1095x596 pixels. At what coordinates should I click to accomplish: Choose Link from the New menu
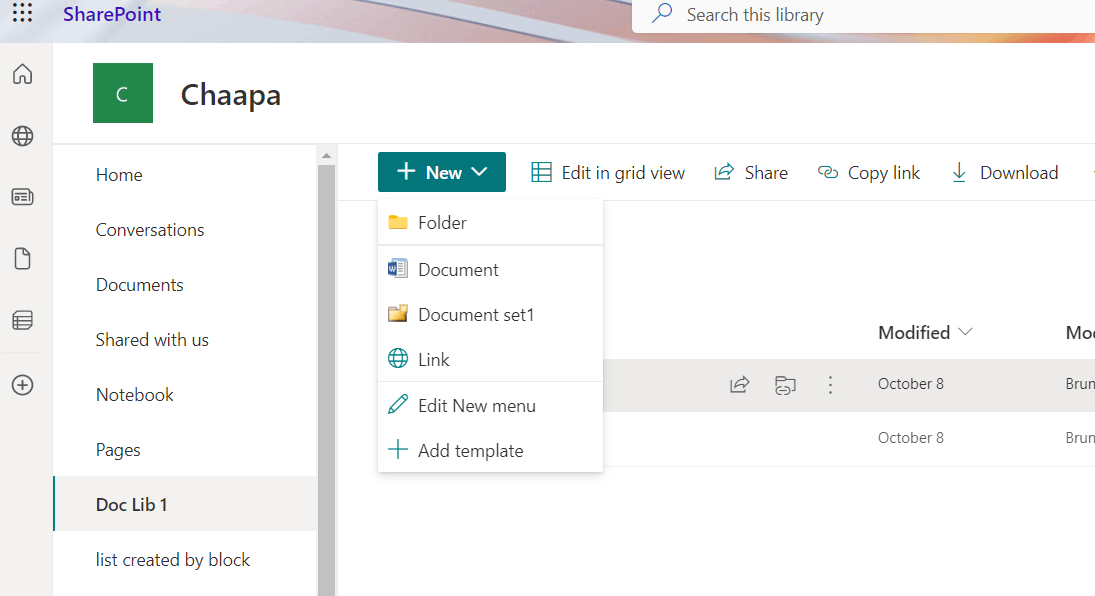click(x=490, y=359)
